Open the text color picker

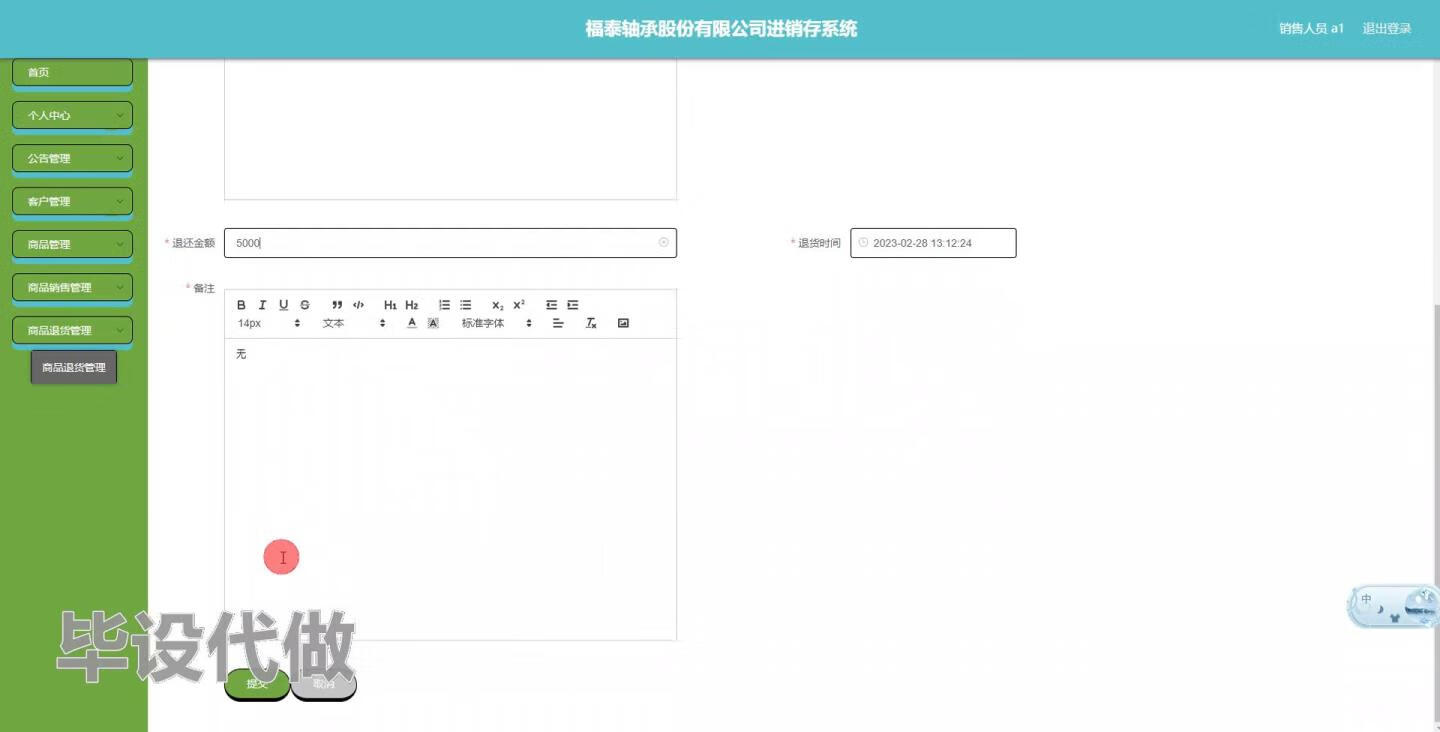click(412, 323)
